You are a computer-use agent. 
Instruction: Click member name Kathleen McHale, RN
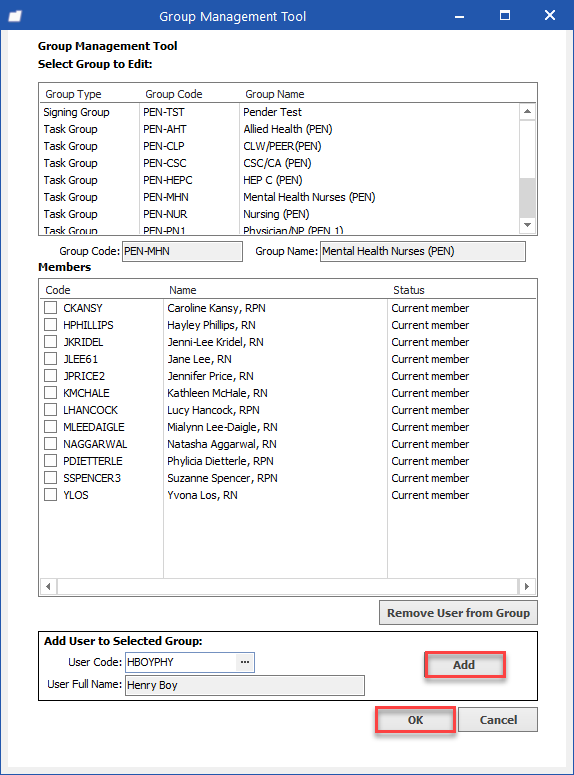pos(217,393)
